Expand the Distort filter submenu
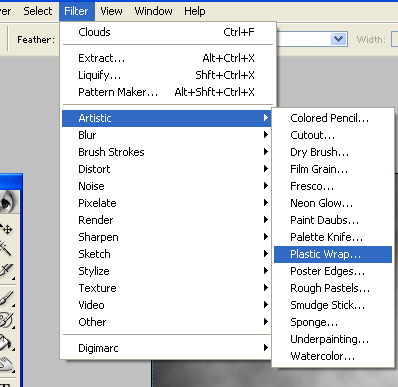 point(167,169)
